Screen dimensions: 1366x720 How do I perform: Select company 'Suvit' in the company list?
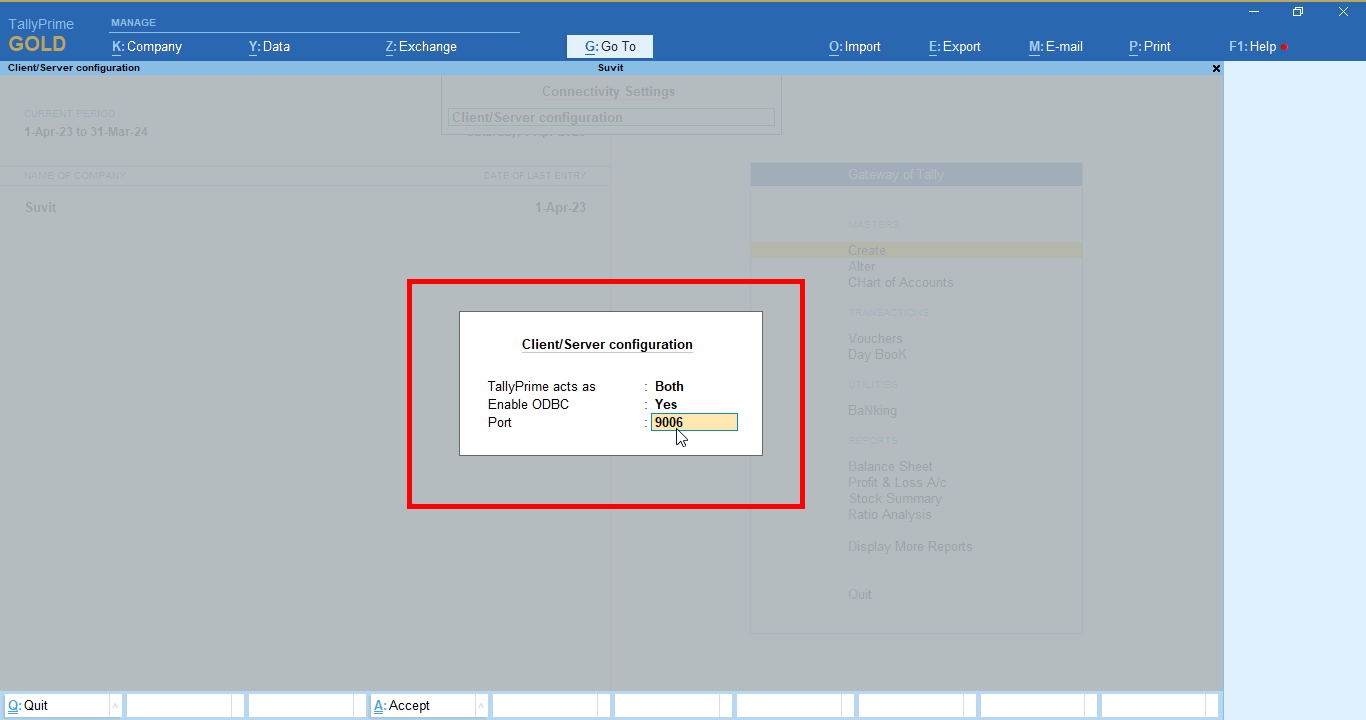[41, 207]
